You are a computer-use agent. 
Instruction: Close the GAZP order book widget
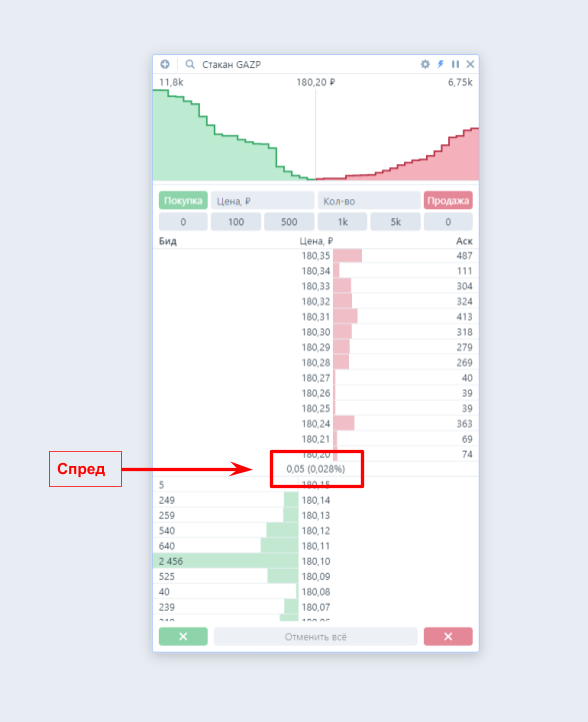[470, 64]
